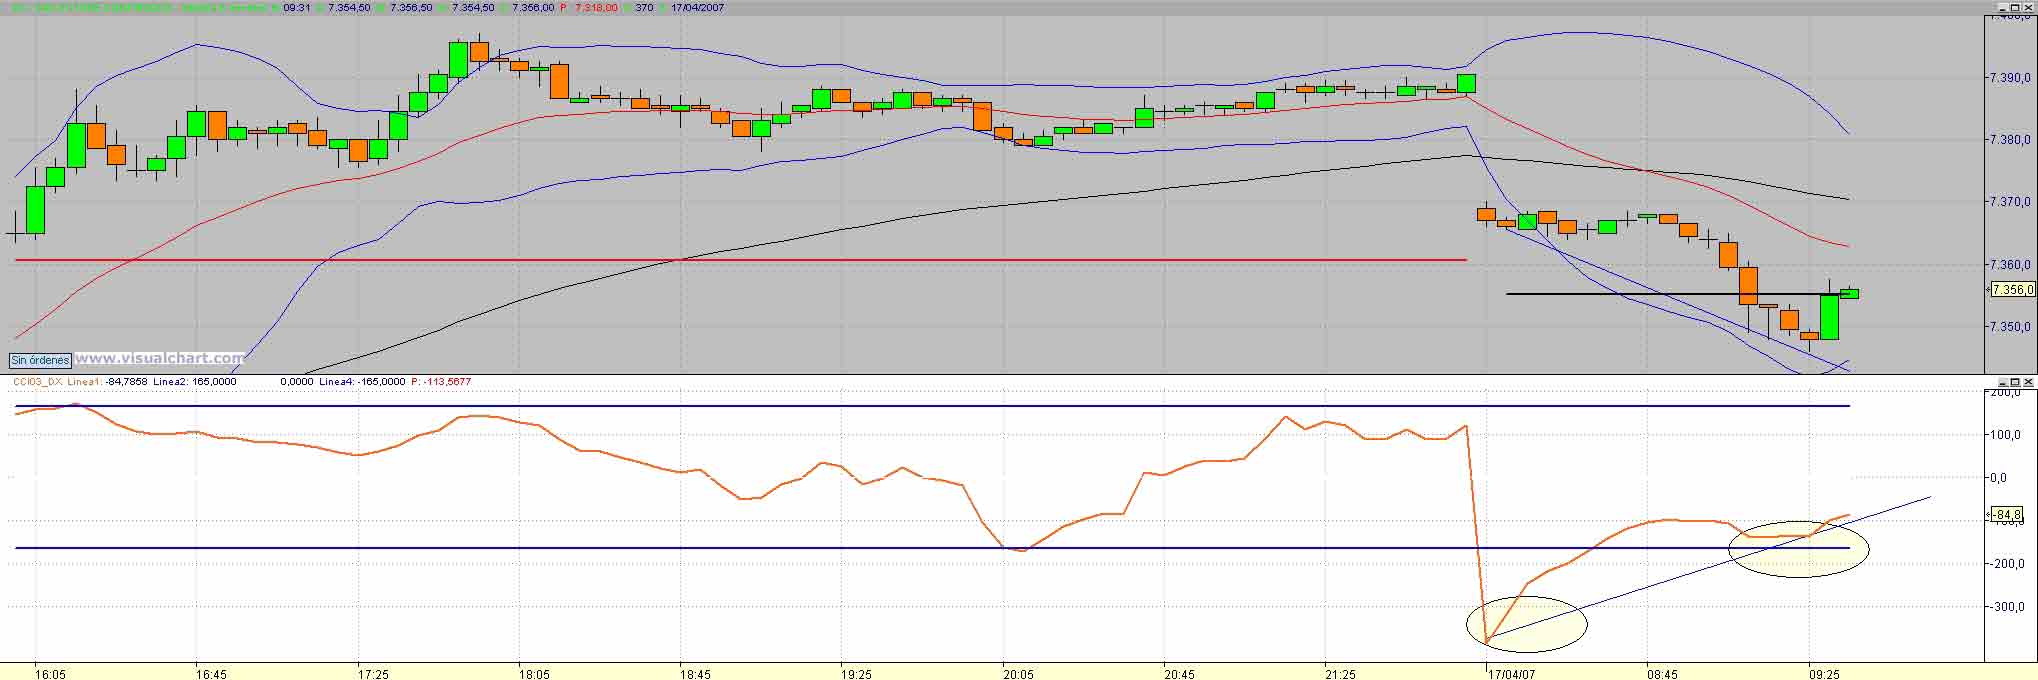Select the red horizontal line near 7.360

pyautogui.click(x=740, y=260)
